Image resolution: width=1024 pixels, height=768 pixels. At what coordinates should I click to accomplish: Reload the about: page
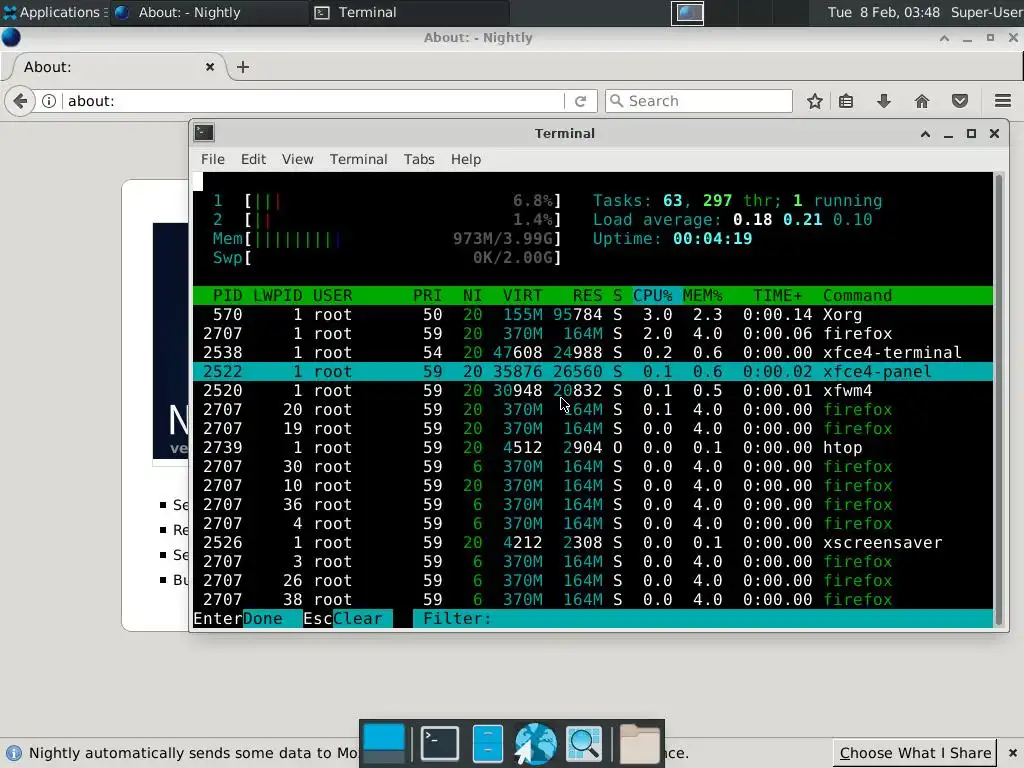[580, 101]
